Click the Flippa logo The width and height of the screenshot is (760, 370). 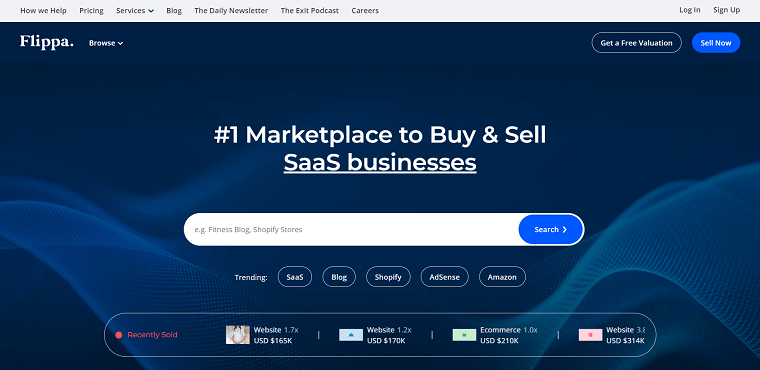pyautogui.click(x=47, y=42)
